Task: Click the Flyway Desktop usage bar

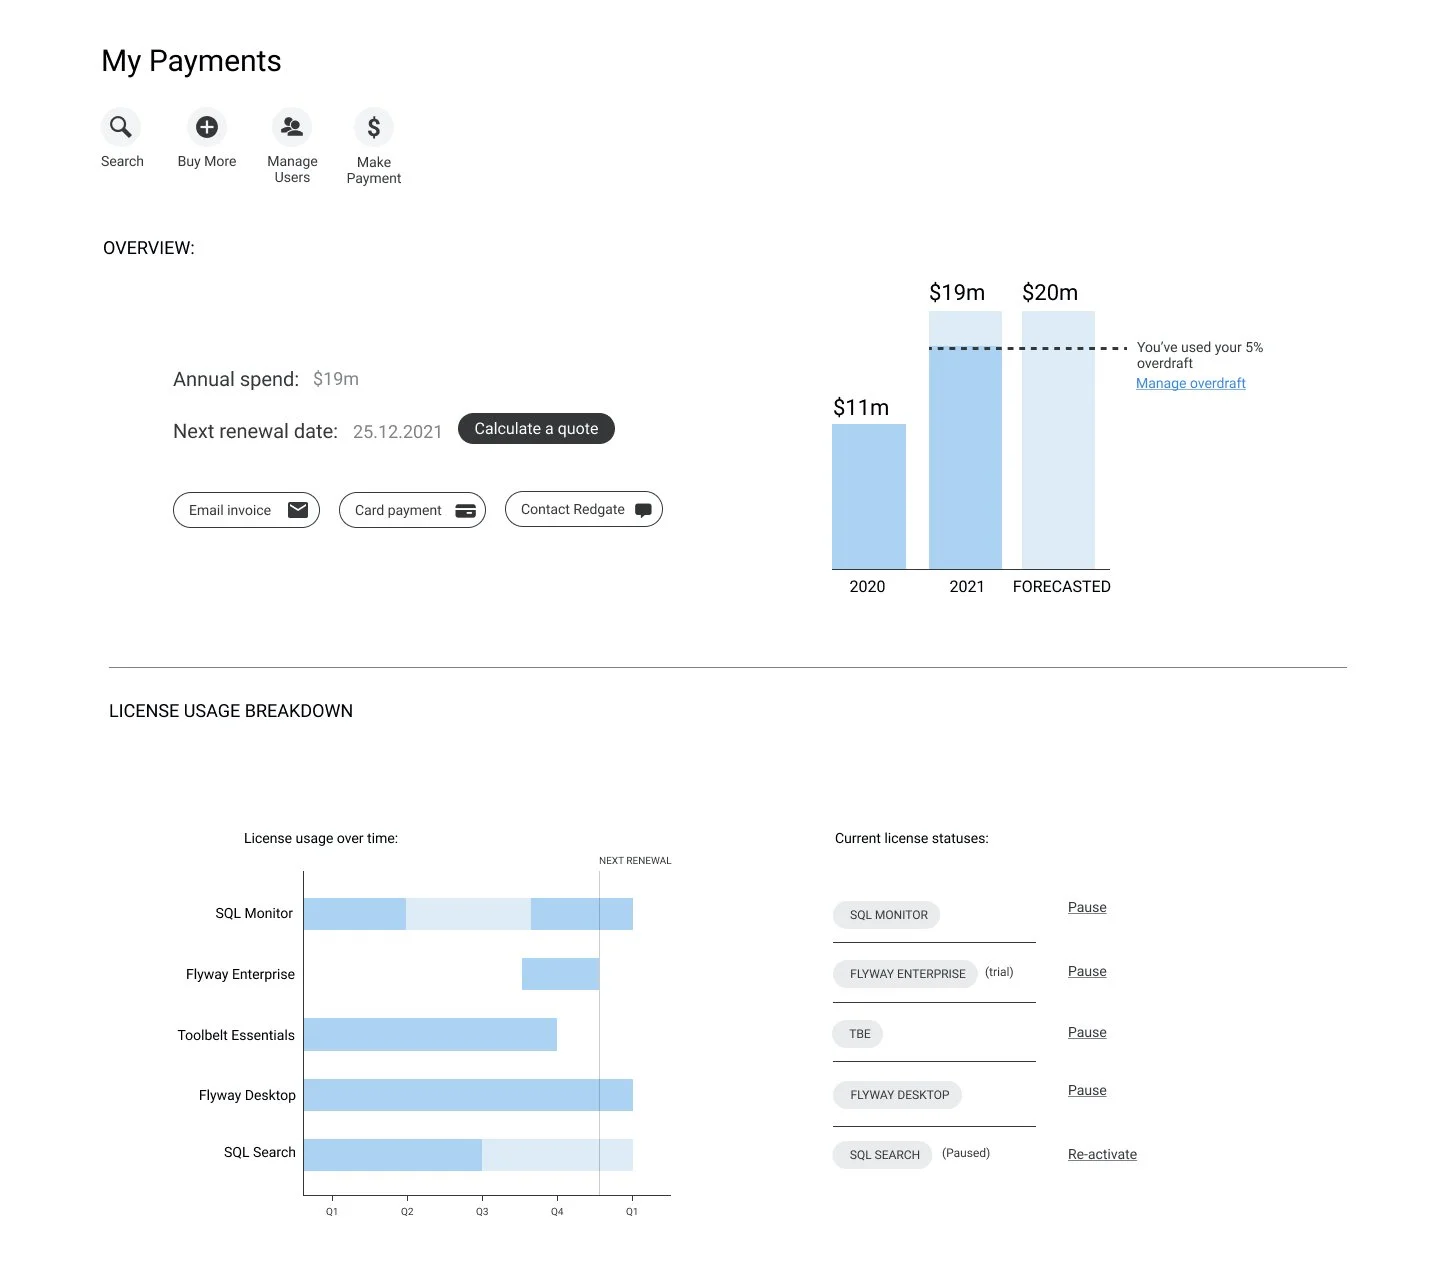Action: tap(468, 1095)
